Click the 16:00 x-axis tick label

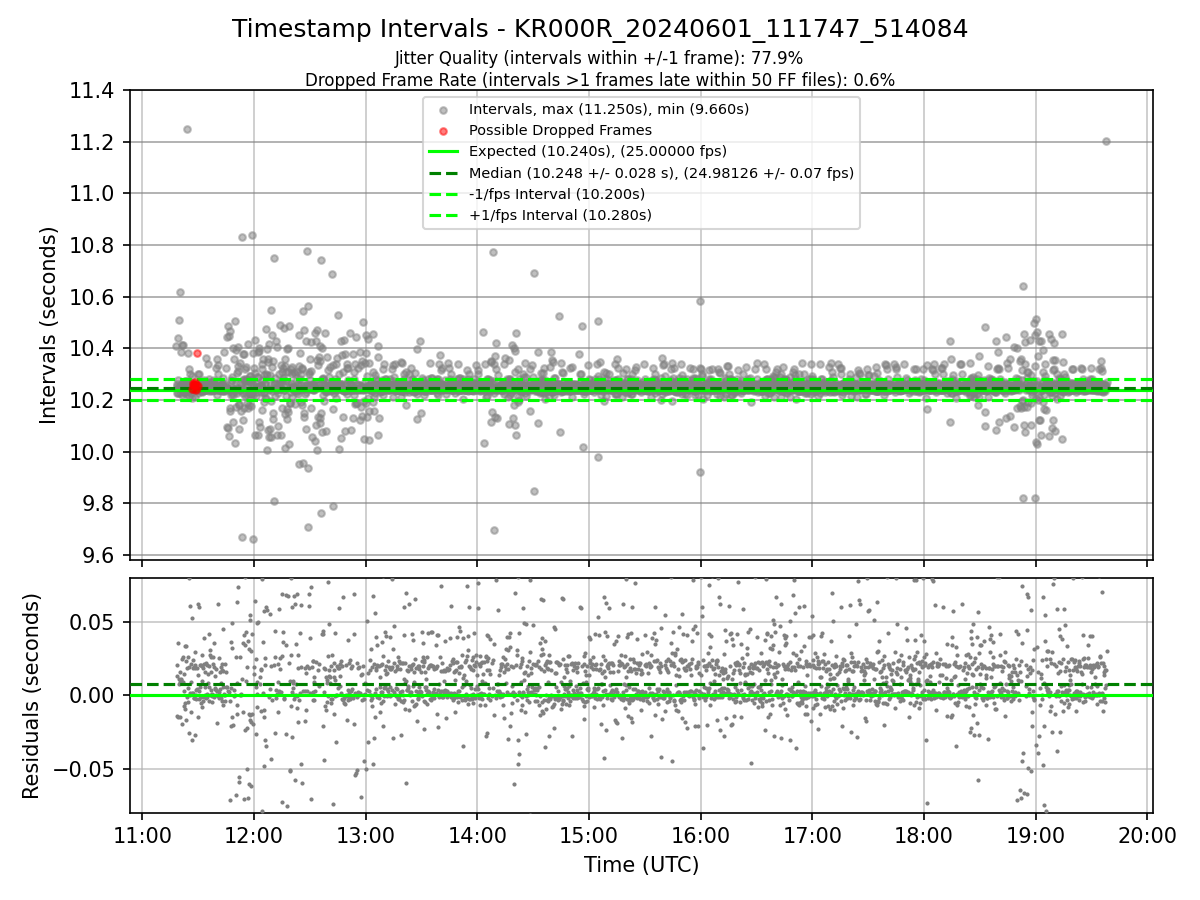point(700,835)
